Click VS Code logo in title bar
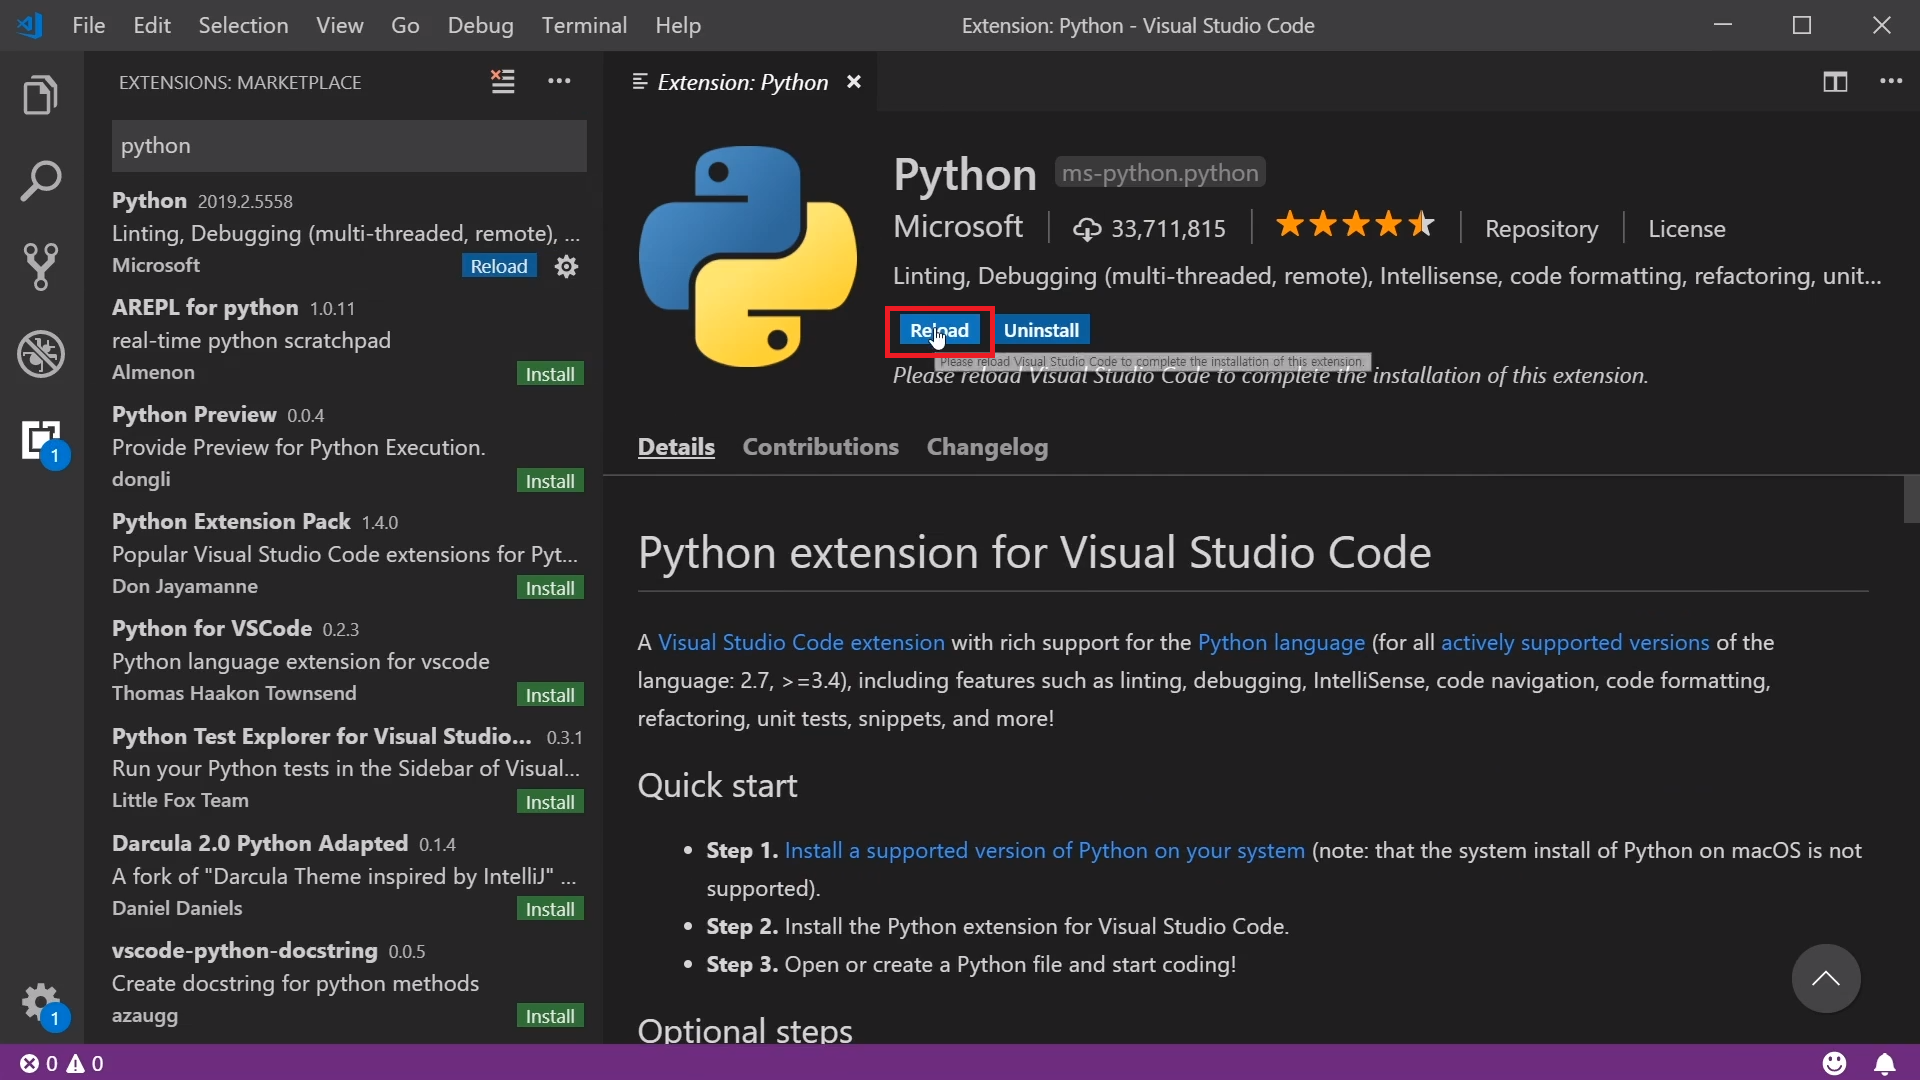This screenshot has width=1920, height=1080. (x=30, y=25)
